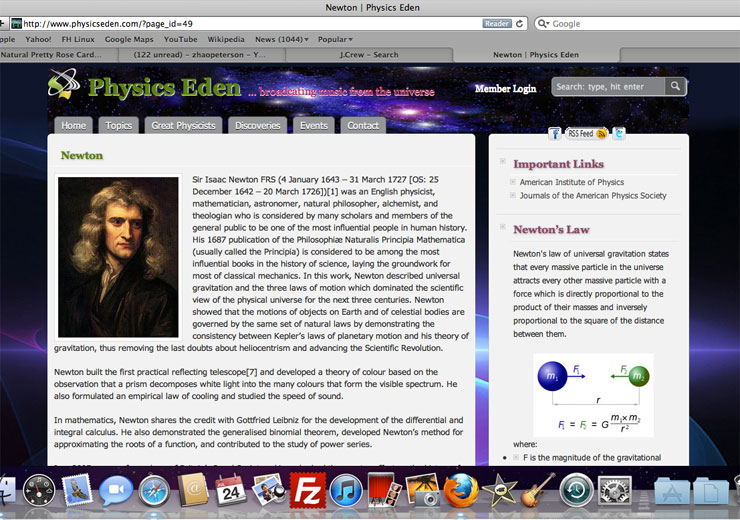Open the Topics navigation tab
The height and width of the screenshot is (520, 740).
tap(118, 126)
